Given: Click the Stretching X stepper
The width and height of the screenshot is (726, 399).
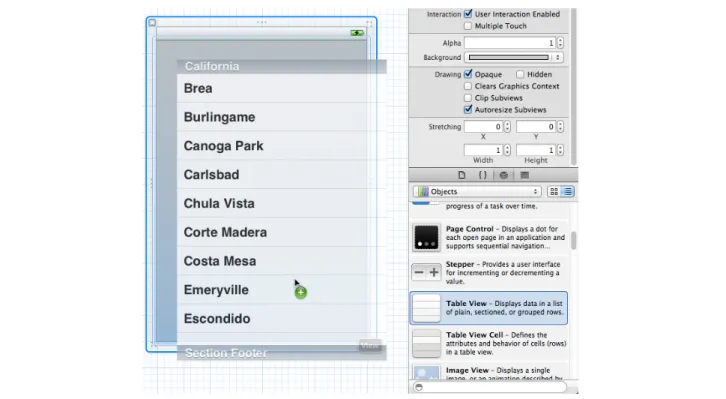Looking at the screenshot, I should [x=507, y=126].
